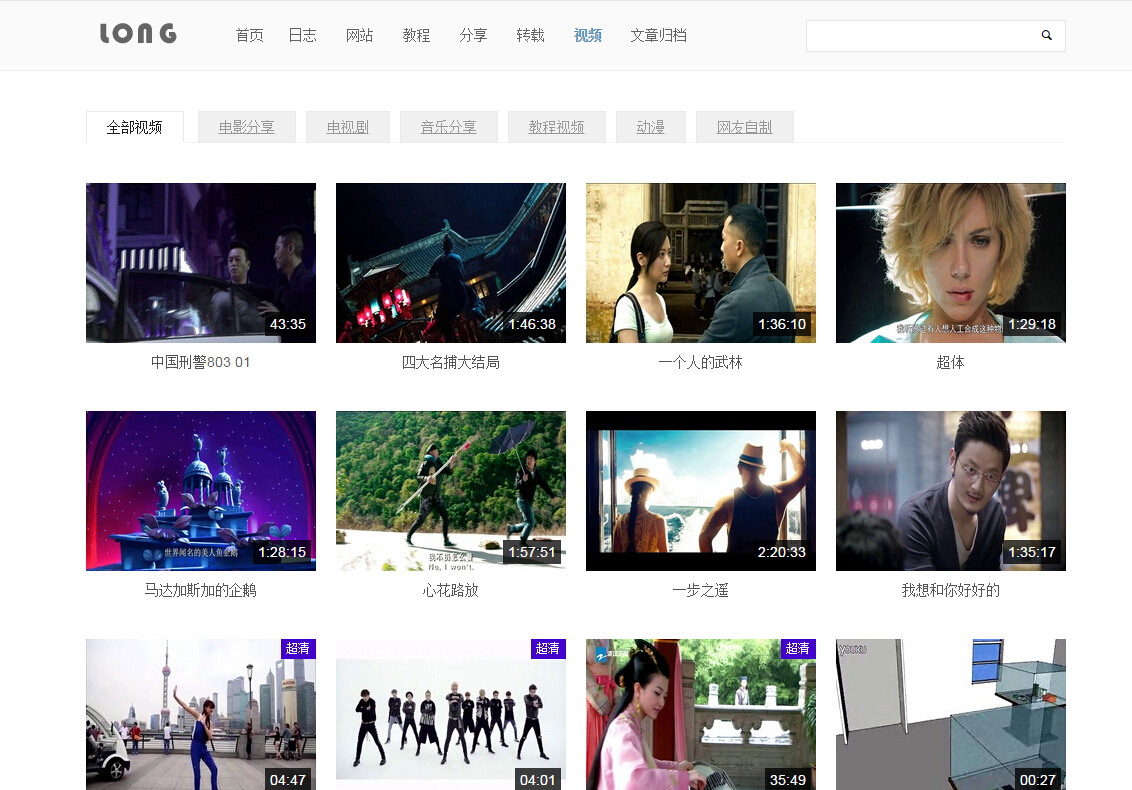Switch to the 动漫 tab
Image resolution: width=1132 pixels, height=790 pixels.
650,127
